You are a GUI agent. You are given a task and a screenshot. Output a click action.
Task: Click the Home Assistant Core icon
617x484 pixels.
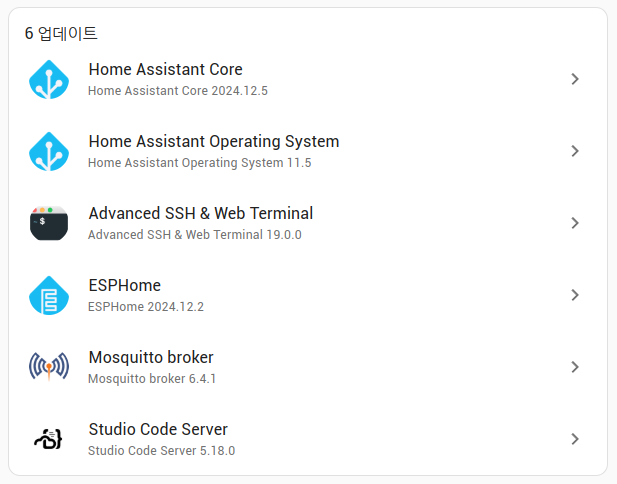[48, 79]
